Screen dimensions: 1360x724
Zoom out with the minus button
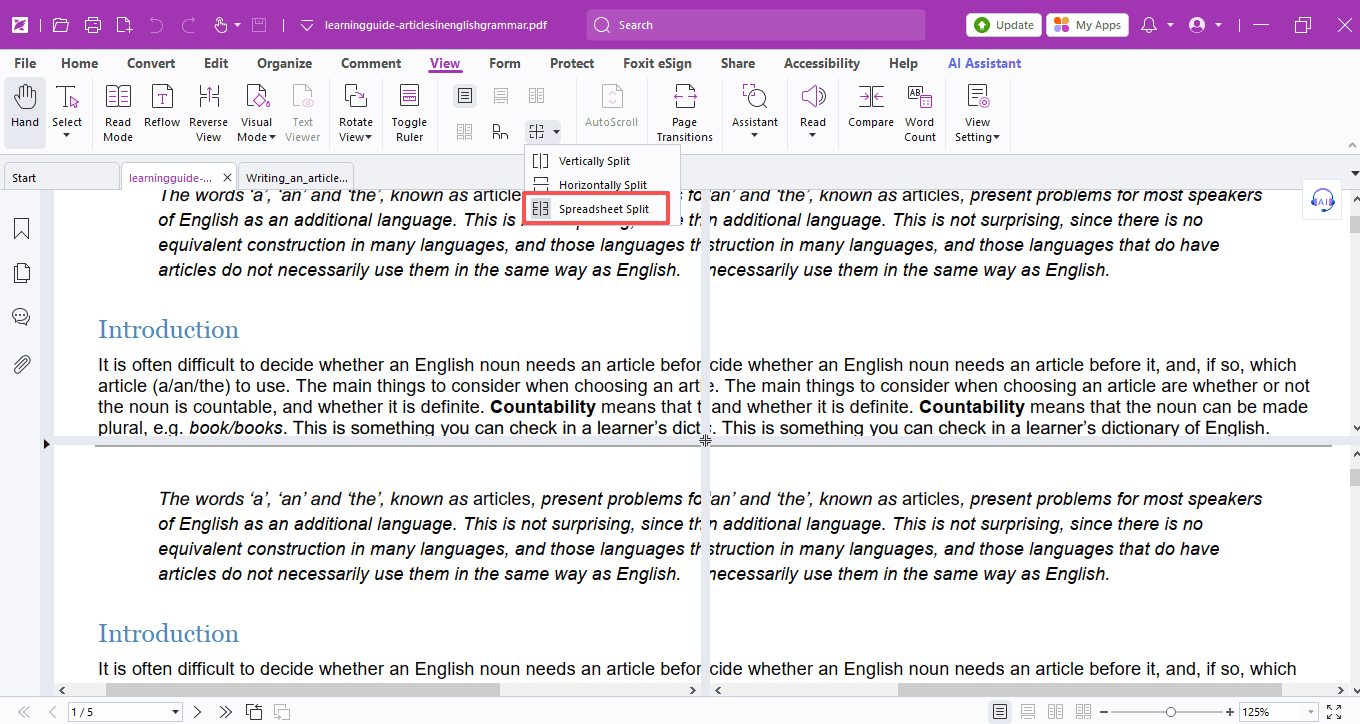[x=1104, y=712]
